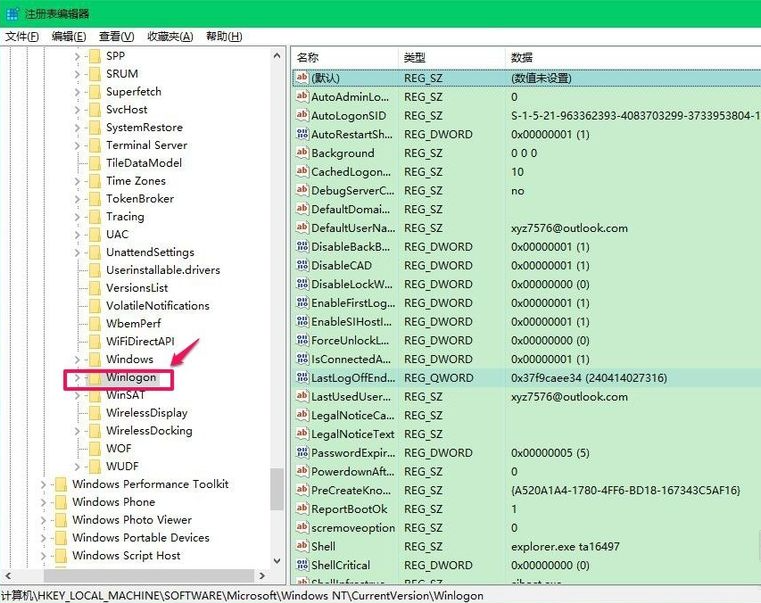Viewport: 761px width, 603px height.
Task: Select the VolatileNotifications key
Action: pyautogui.click(x=158, y=305)
